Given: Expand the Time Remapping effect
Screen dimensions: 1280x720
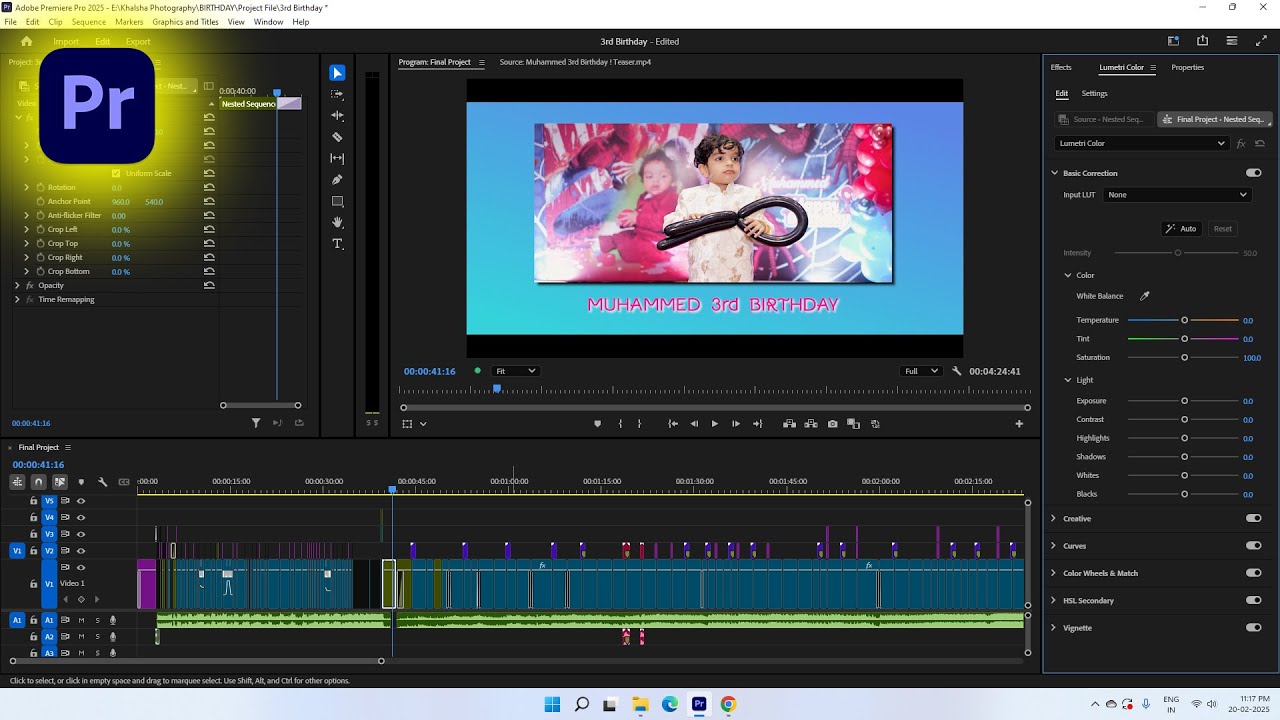Looking at the screenshot, I should [x=17, y=300].
